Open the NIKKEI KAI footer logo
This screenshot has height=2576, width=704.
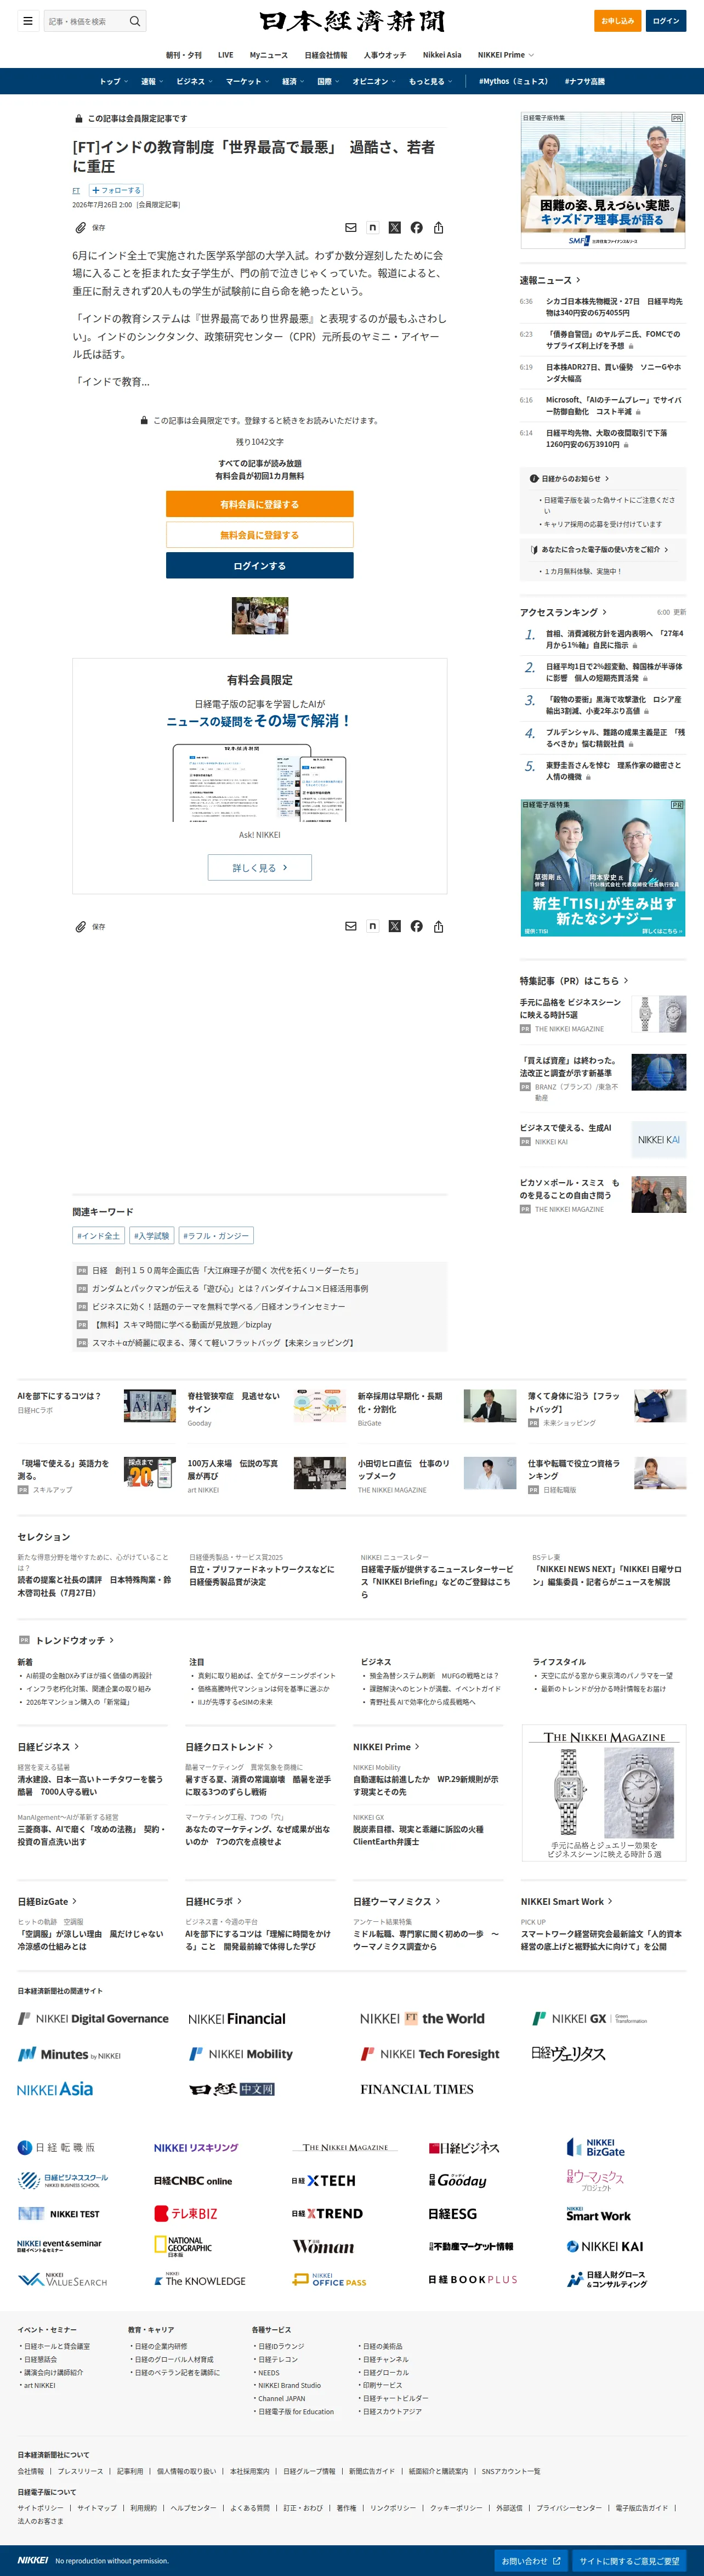pos(605,2246)
